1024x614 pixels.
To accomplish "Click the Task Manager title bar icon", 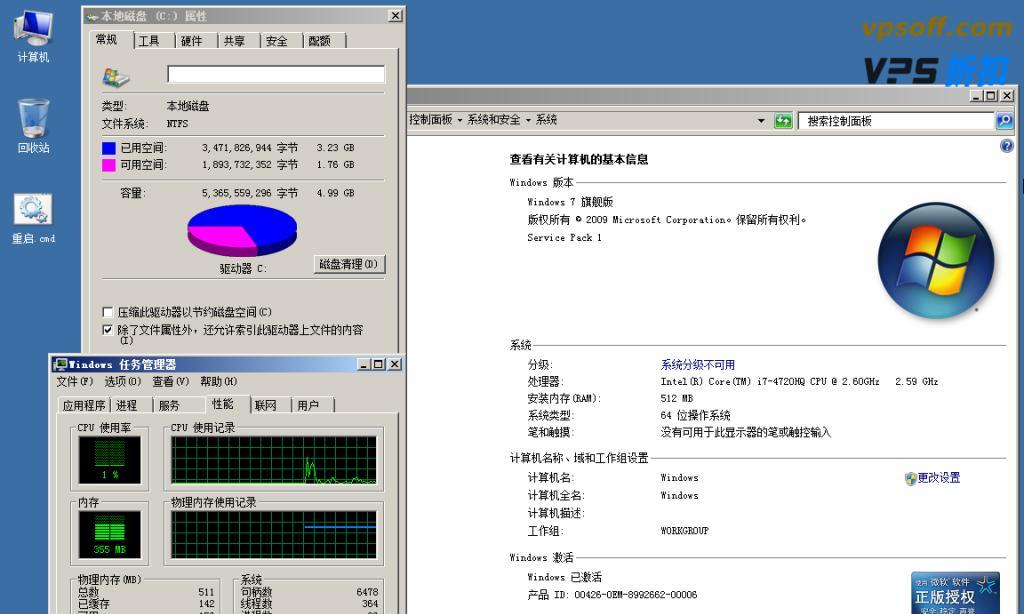I will point(61,364).
